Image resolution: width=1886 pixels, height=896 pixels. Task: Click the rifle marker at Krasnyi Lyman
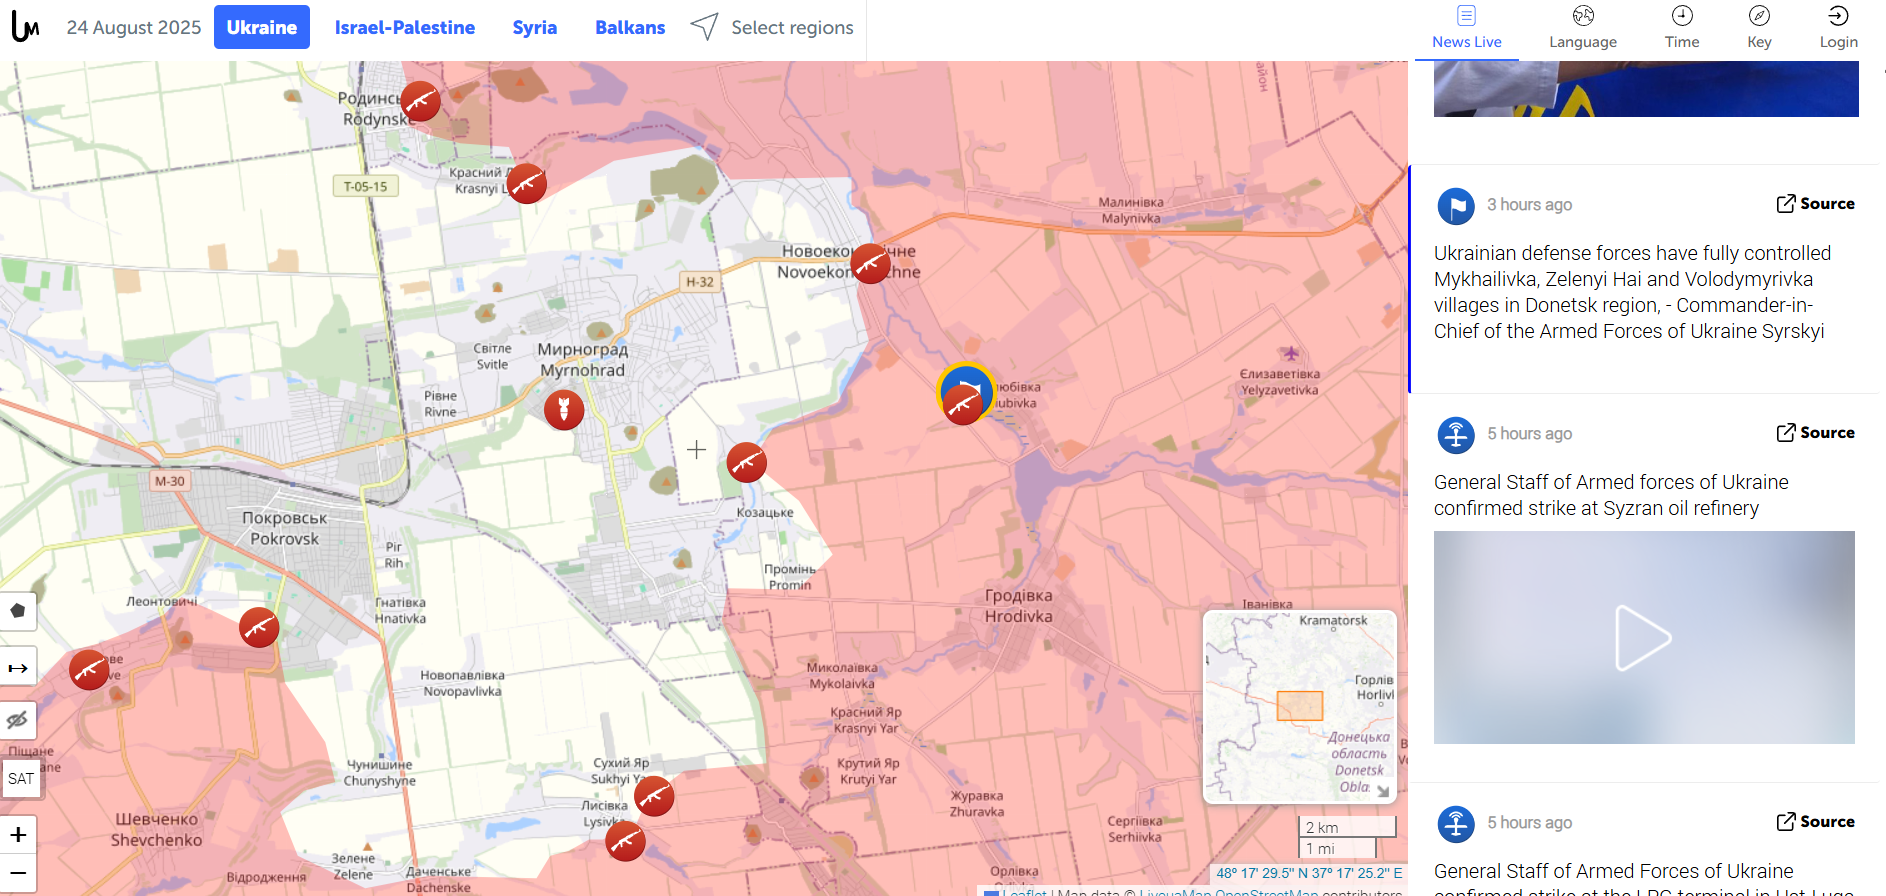[527, 183]
